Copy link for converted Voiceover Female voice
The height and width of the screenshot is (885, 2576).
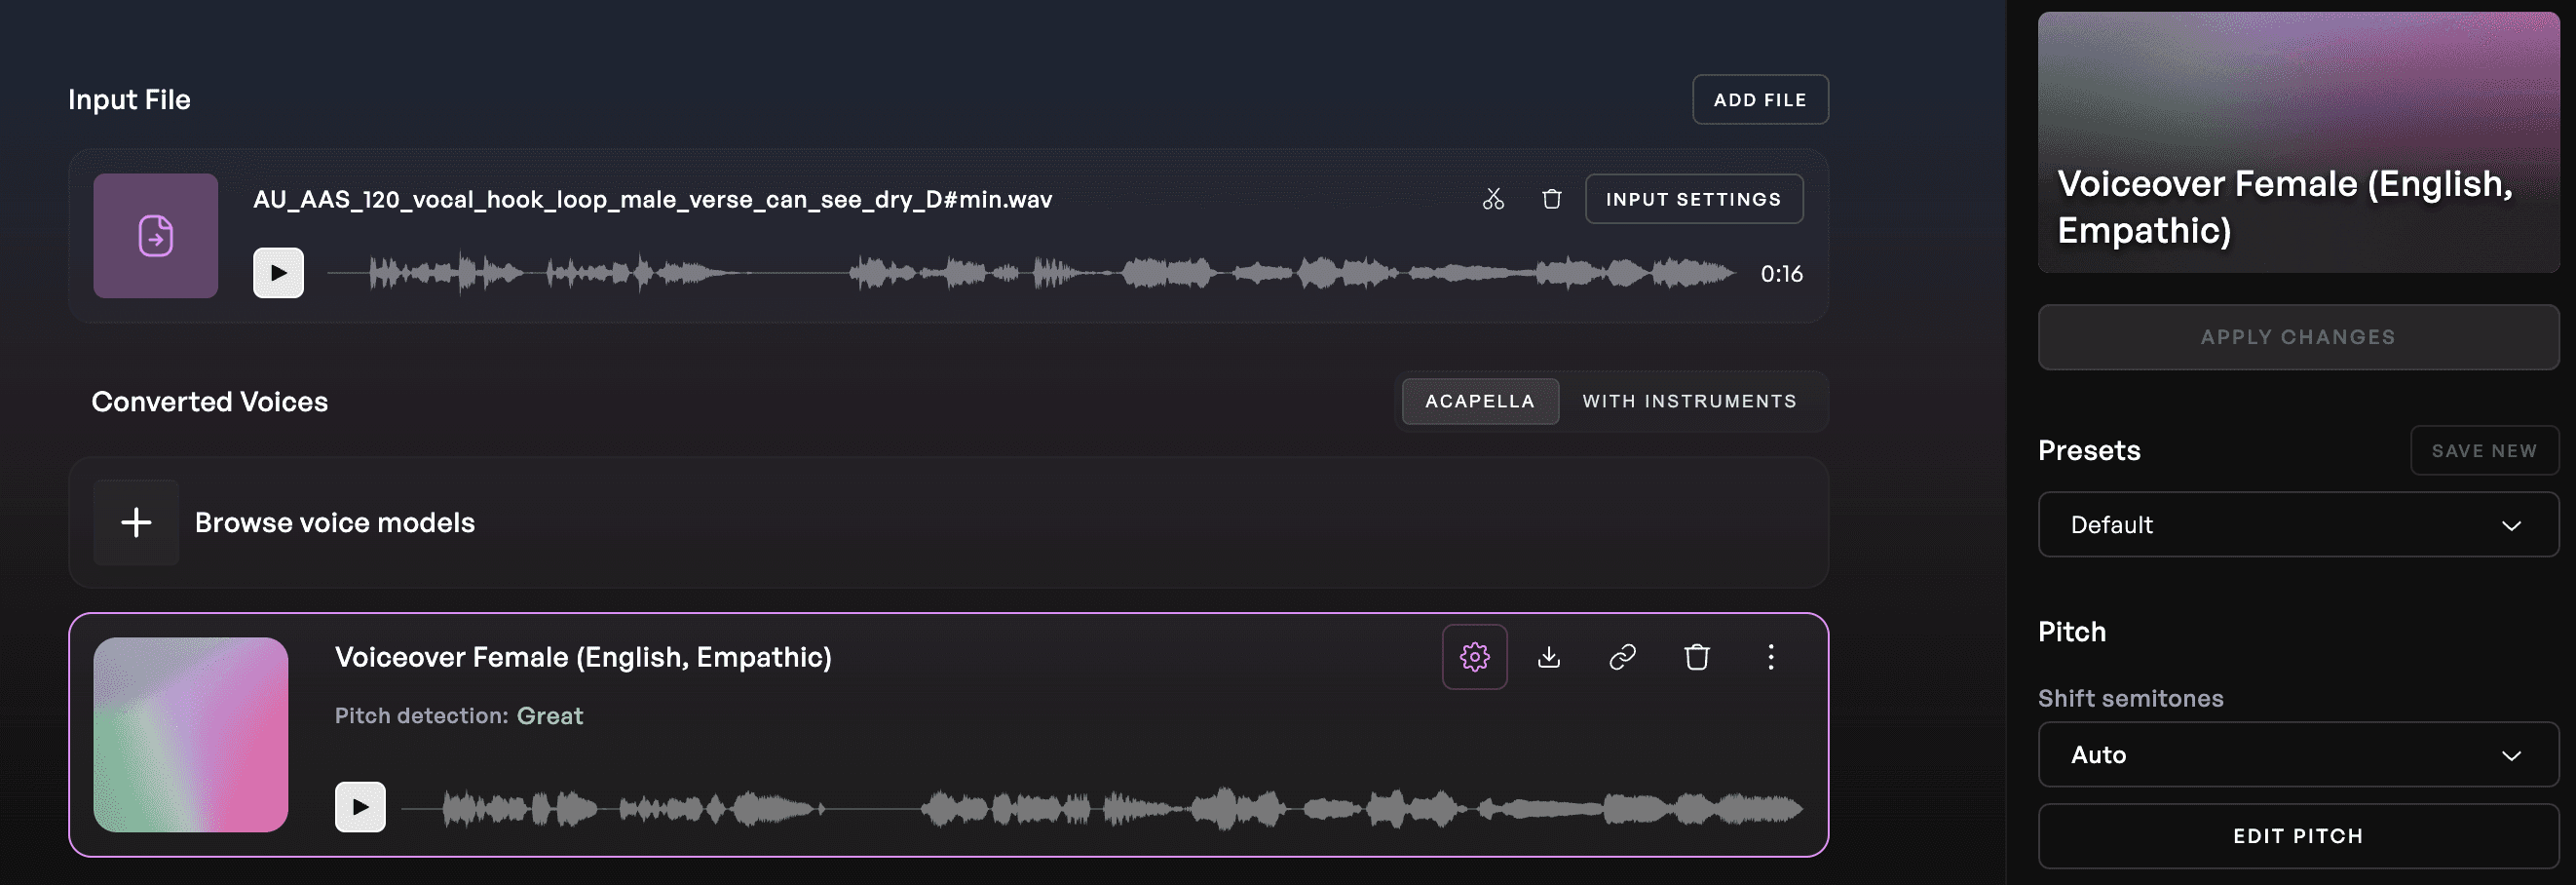[x=1623, y=657]
